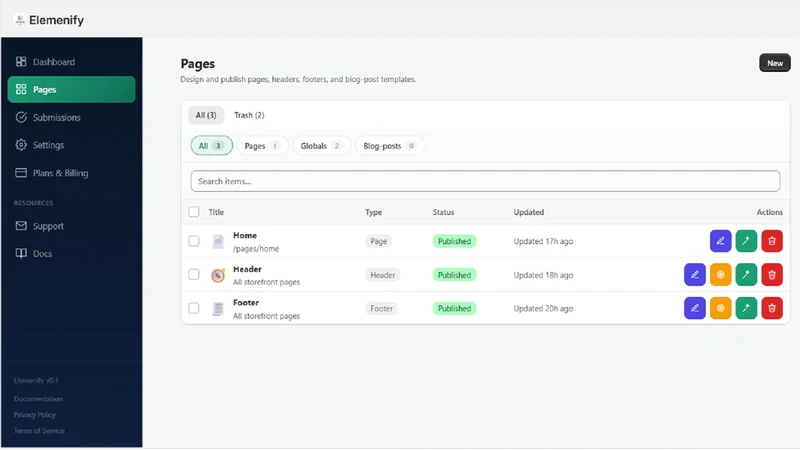Open Submissions in the sidebar

[71, 117]
